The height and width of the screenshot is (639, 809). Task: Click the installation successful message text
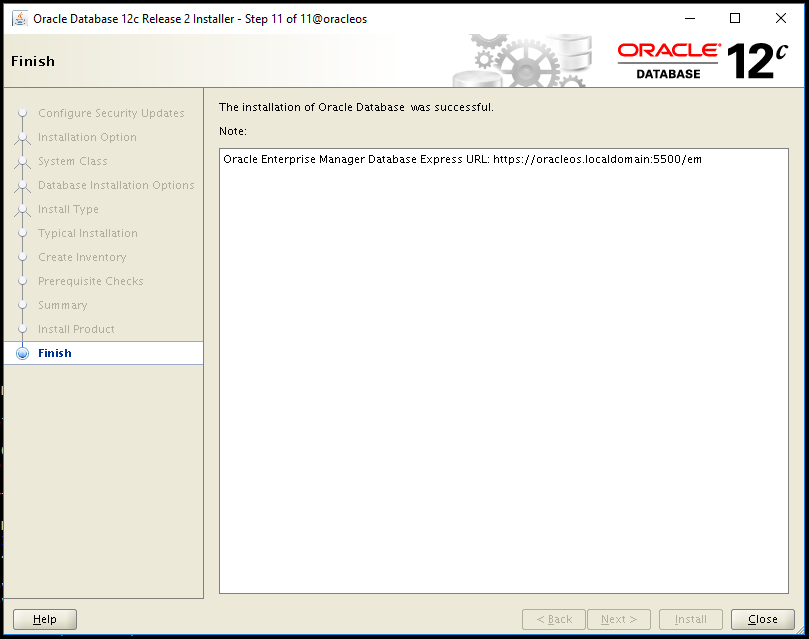[x=356, y=107]
